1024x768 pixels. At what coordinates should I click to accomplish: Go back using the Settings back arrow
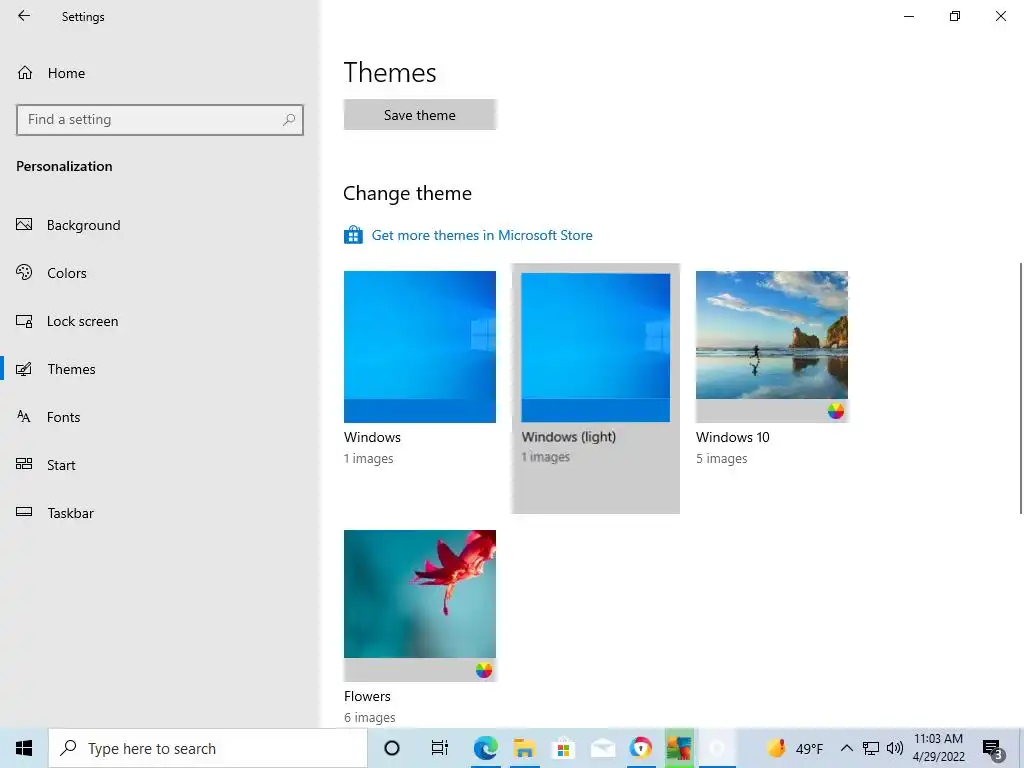point(24,16)
